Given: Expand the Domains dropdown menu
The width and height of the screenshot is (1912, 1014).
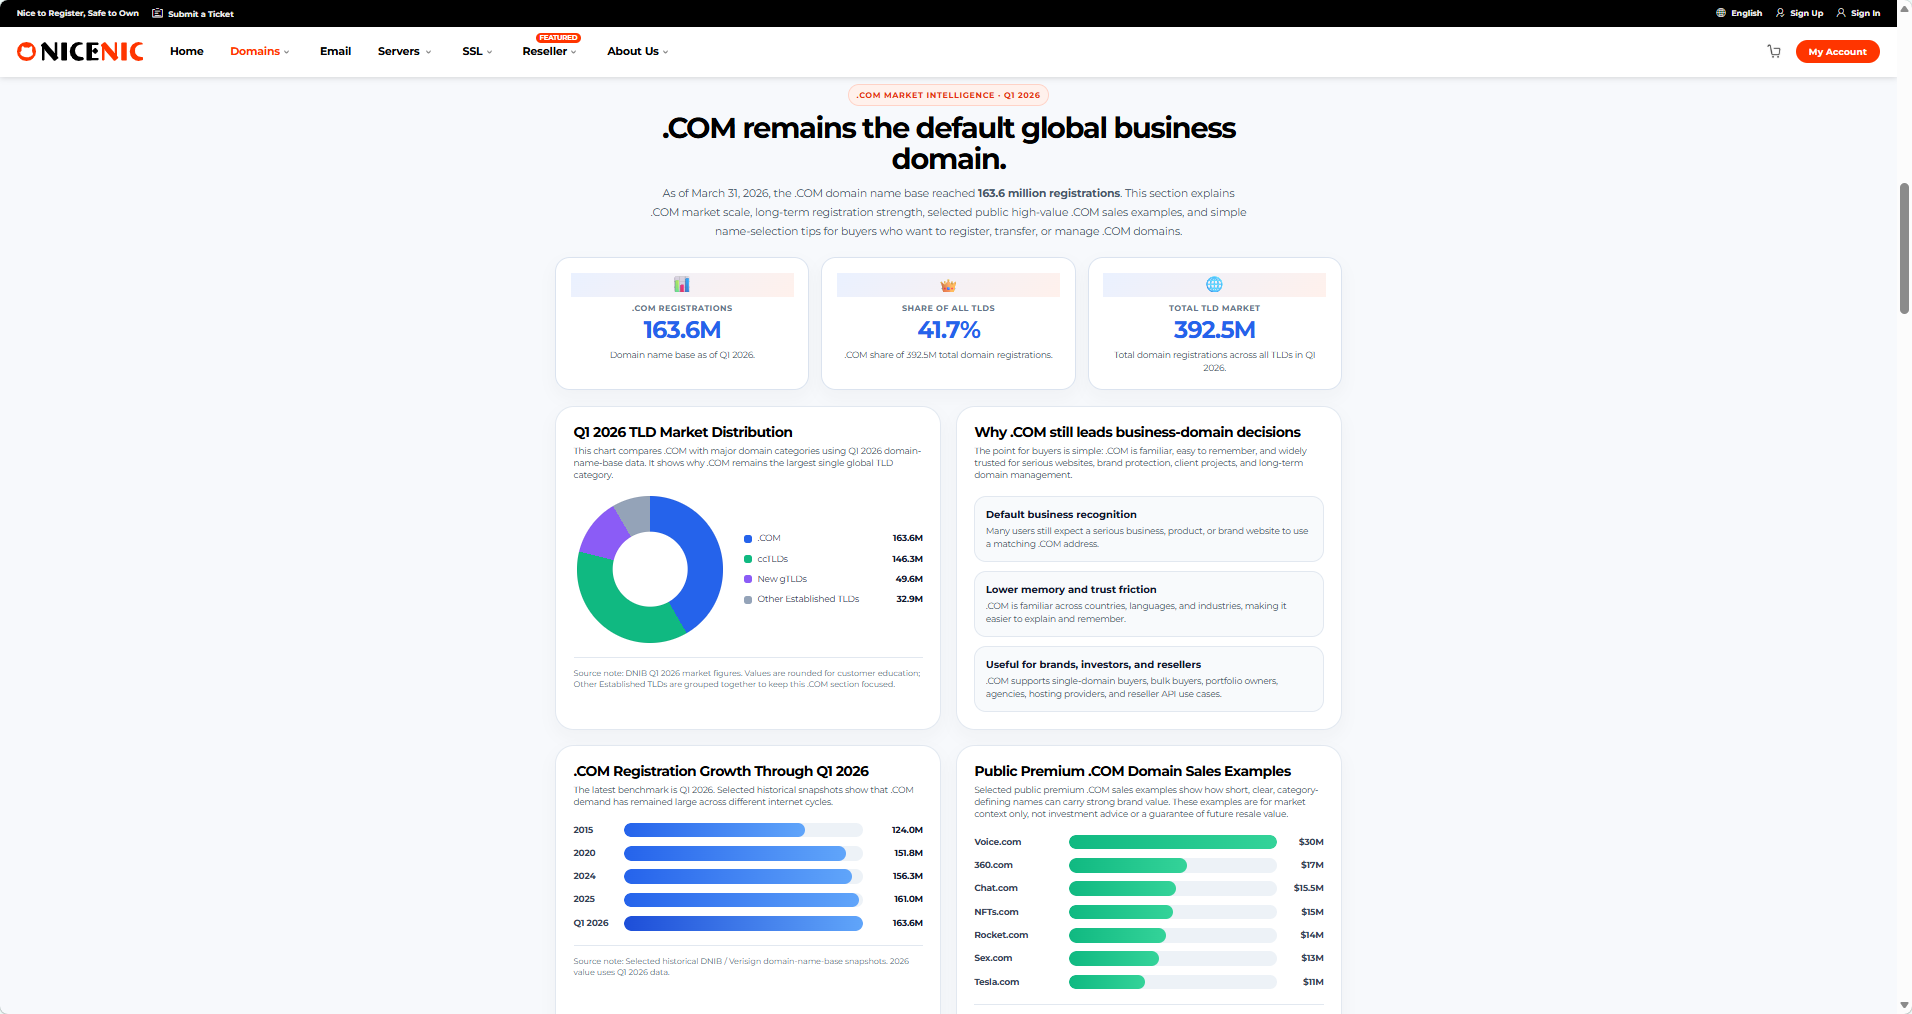Looking at the screenshot, I should tap(260, 51).
